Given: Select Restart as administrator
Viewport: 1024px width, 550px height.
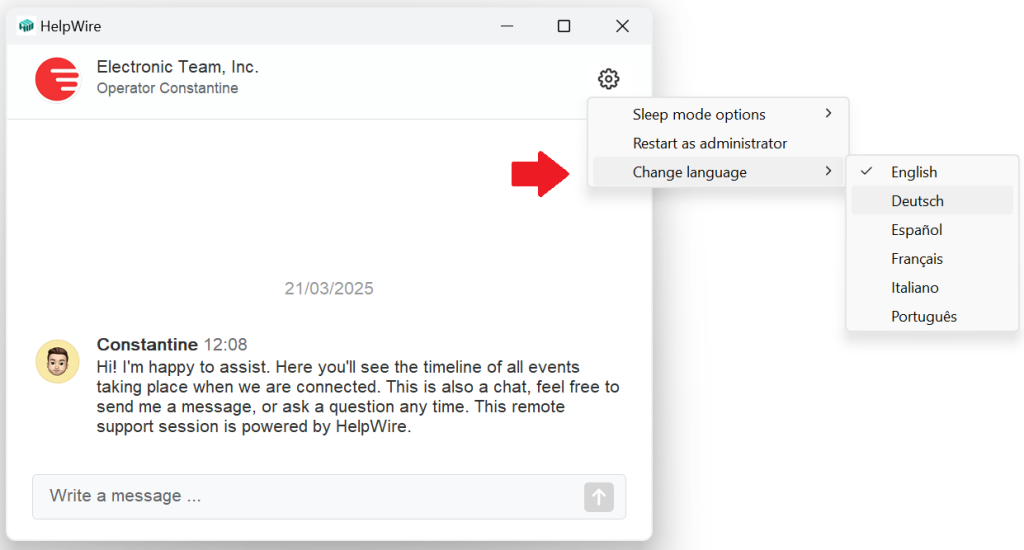Looking at the screenshot, I should click(718, 143).
